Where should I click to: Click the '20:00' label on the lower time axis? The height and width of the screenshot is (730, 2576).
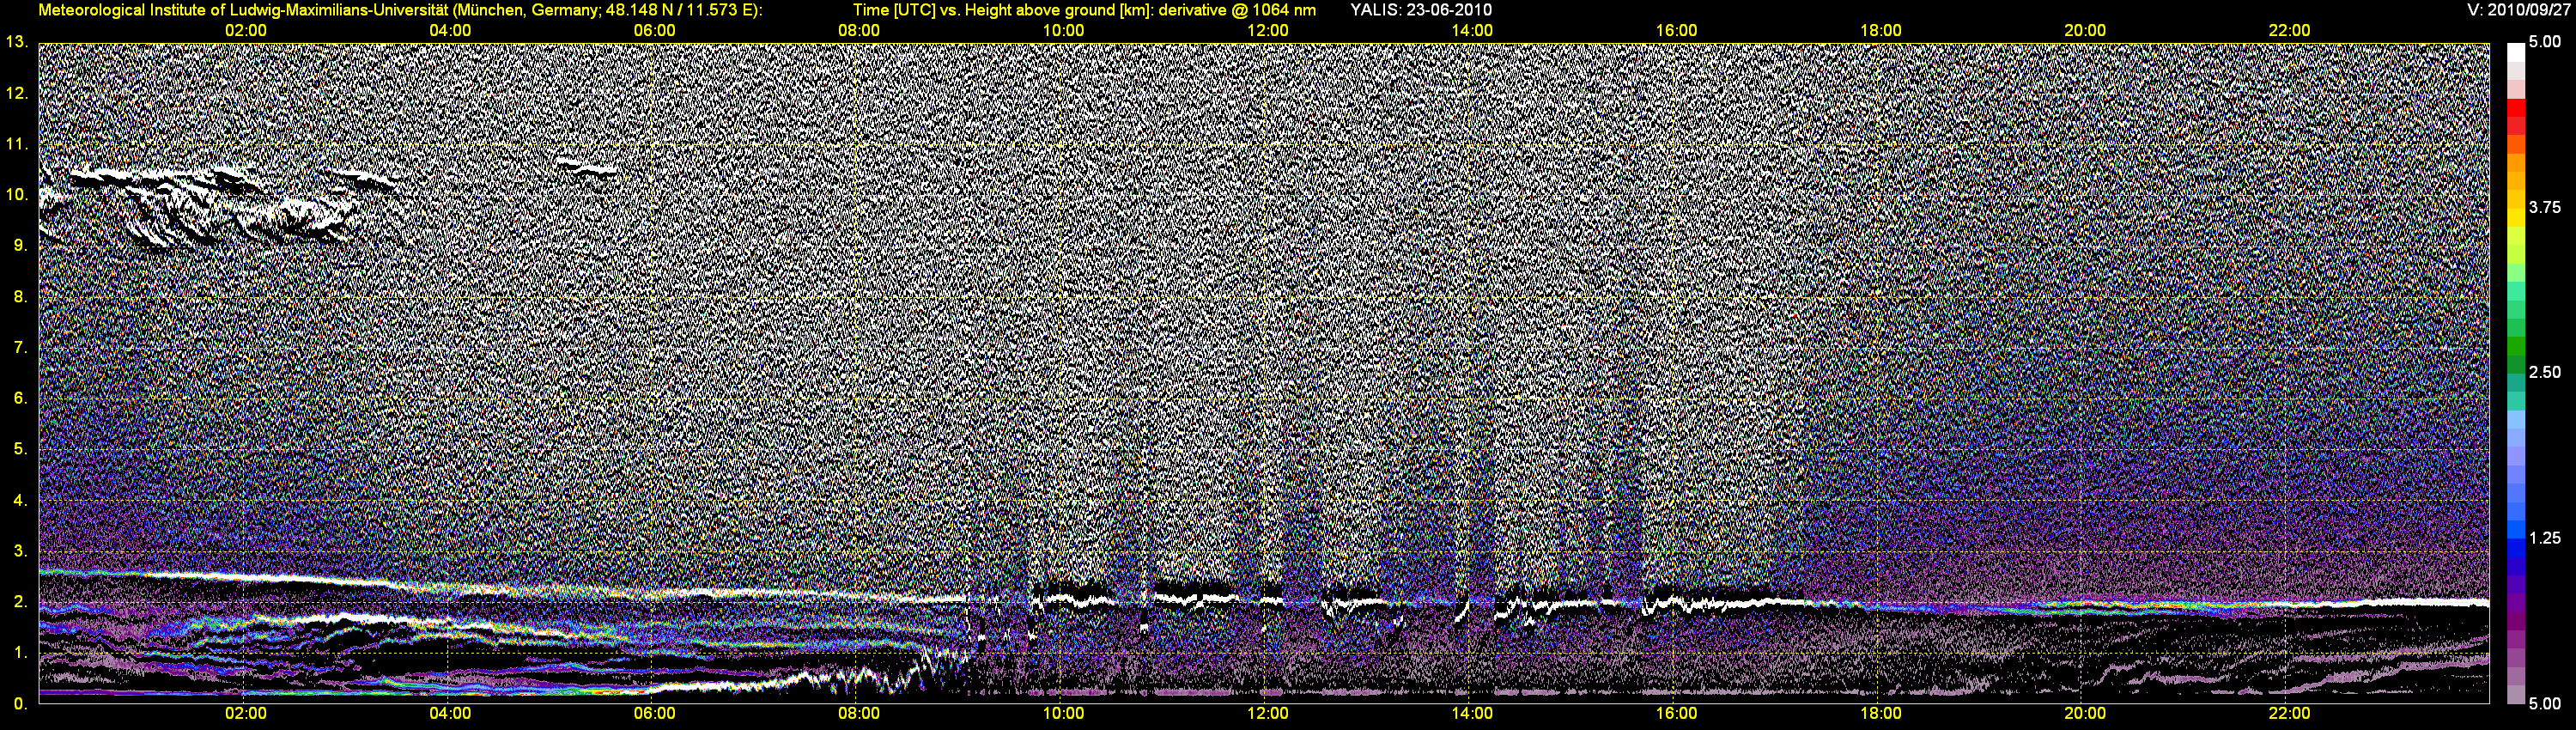point(2085,713)
